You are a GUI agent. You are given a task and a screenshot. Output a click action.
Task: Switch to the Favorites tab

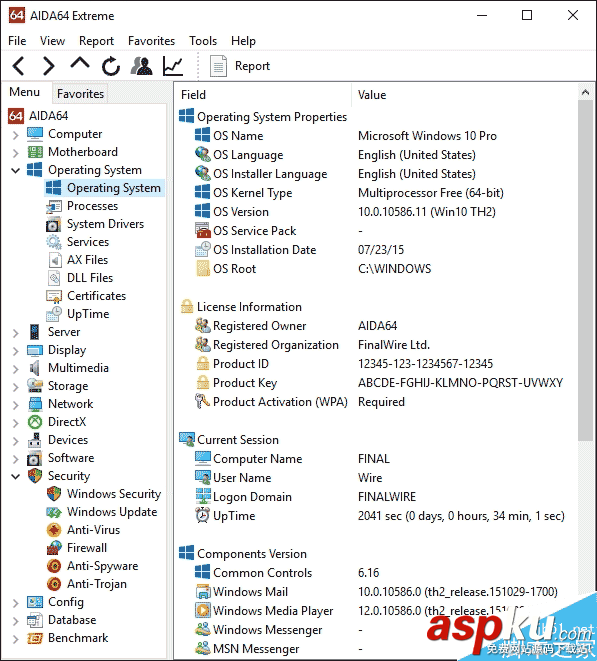pos(80,94)
